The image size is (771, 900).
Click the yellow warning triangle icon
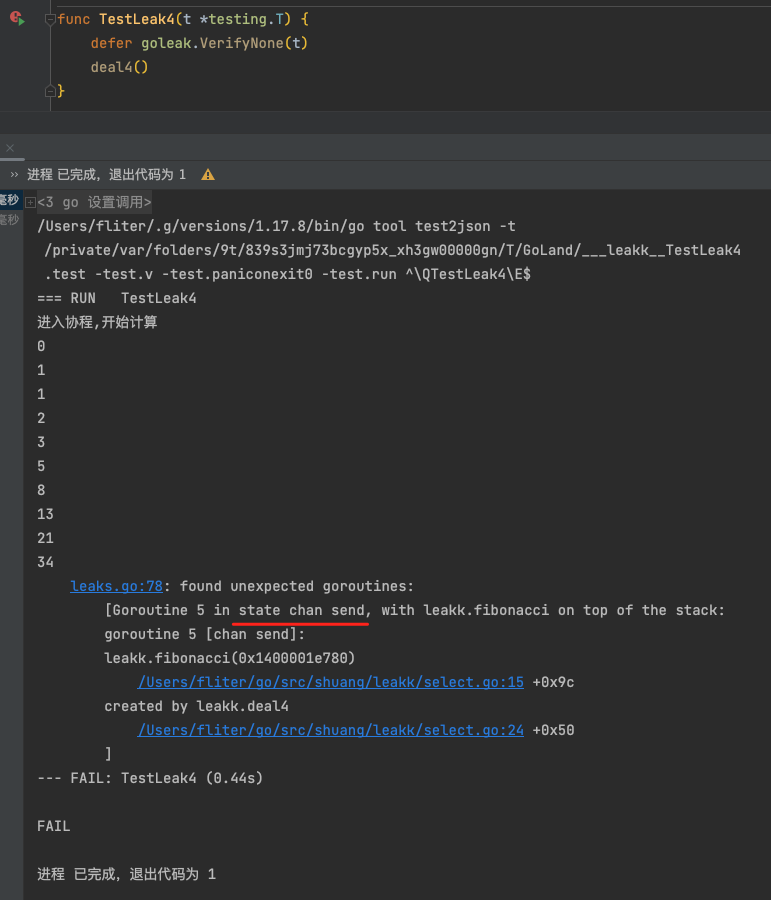pos(208,174)
